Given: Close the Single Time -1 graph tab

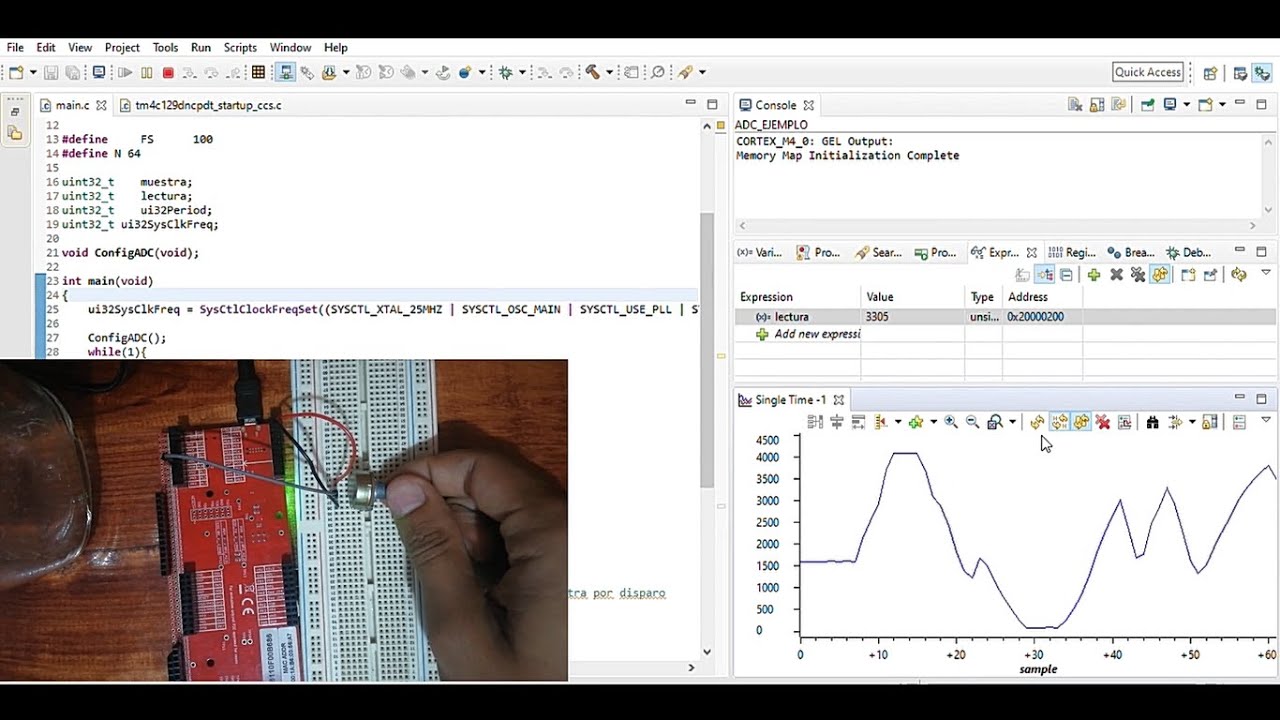Looking at the screenshot, I should point(839,400).
